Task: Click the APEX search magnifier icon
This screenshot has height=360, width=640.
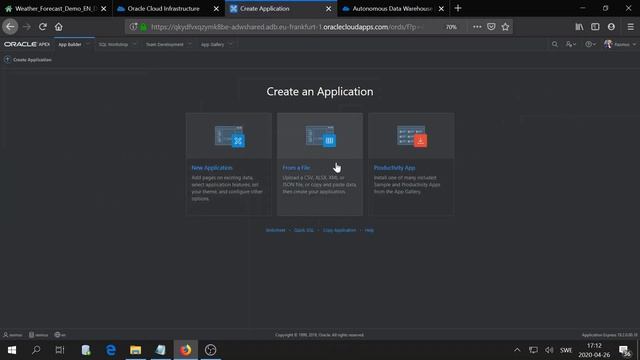Action: pyautogui.click(x=555, y=44)
